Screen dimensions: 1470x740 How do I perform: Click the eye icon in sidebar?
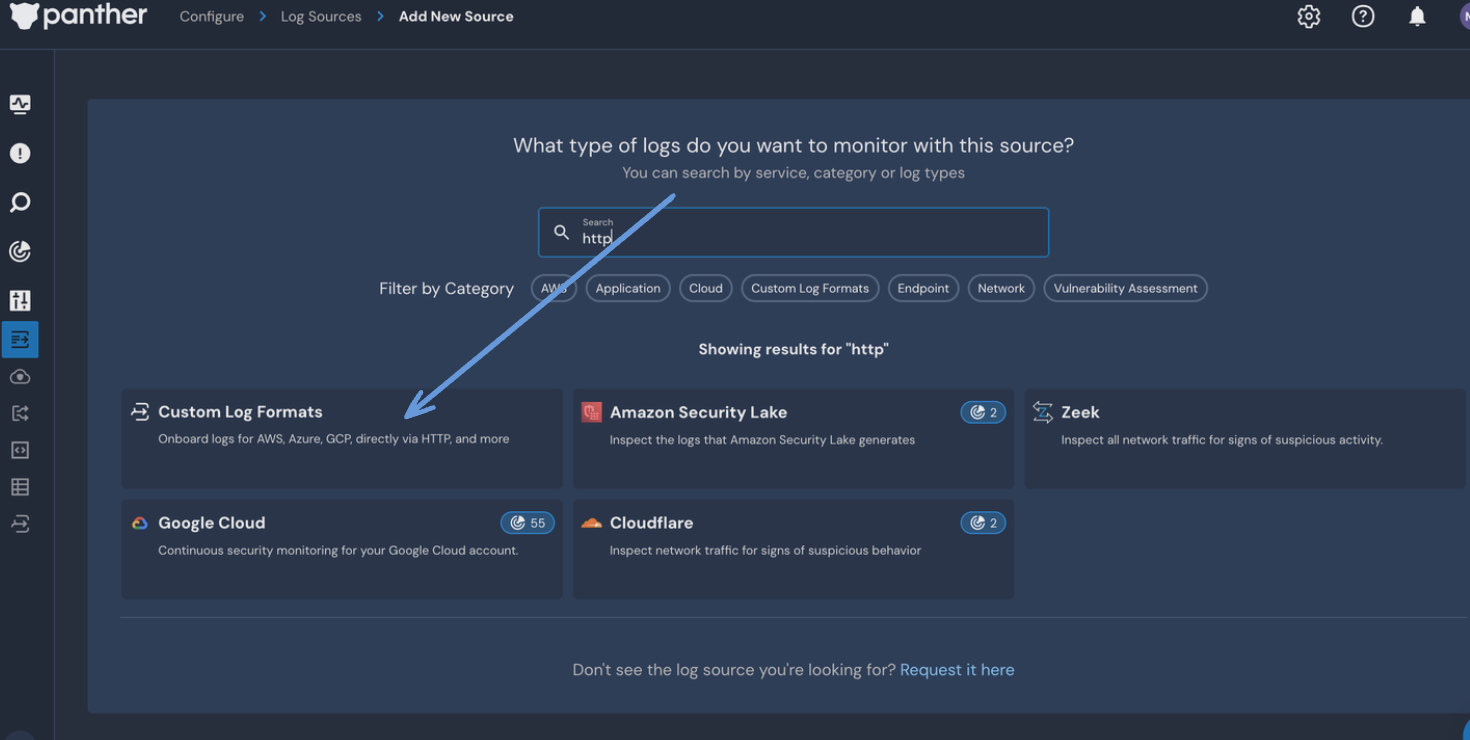point(20,377)
